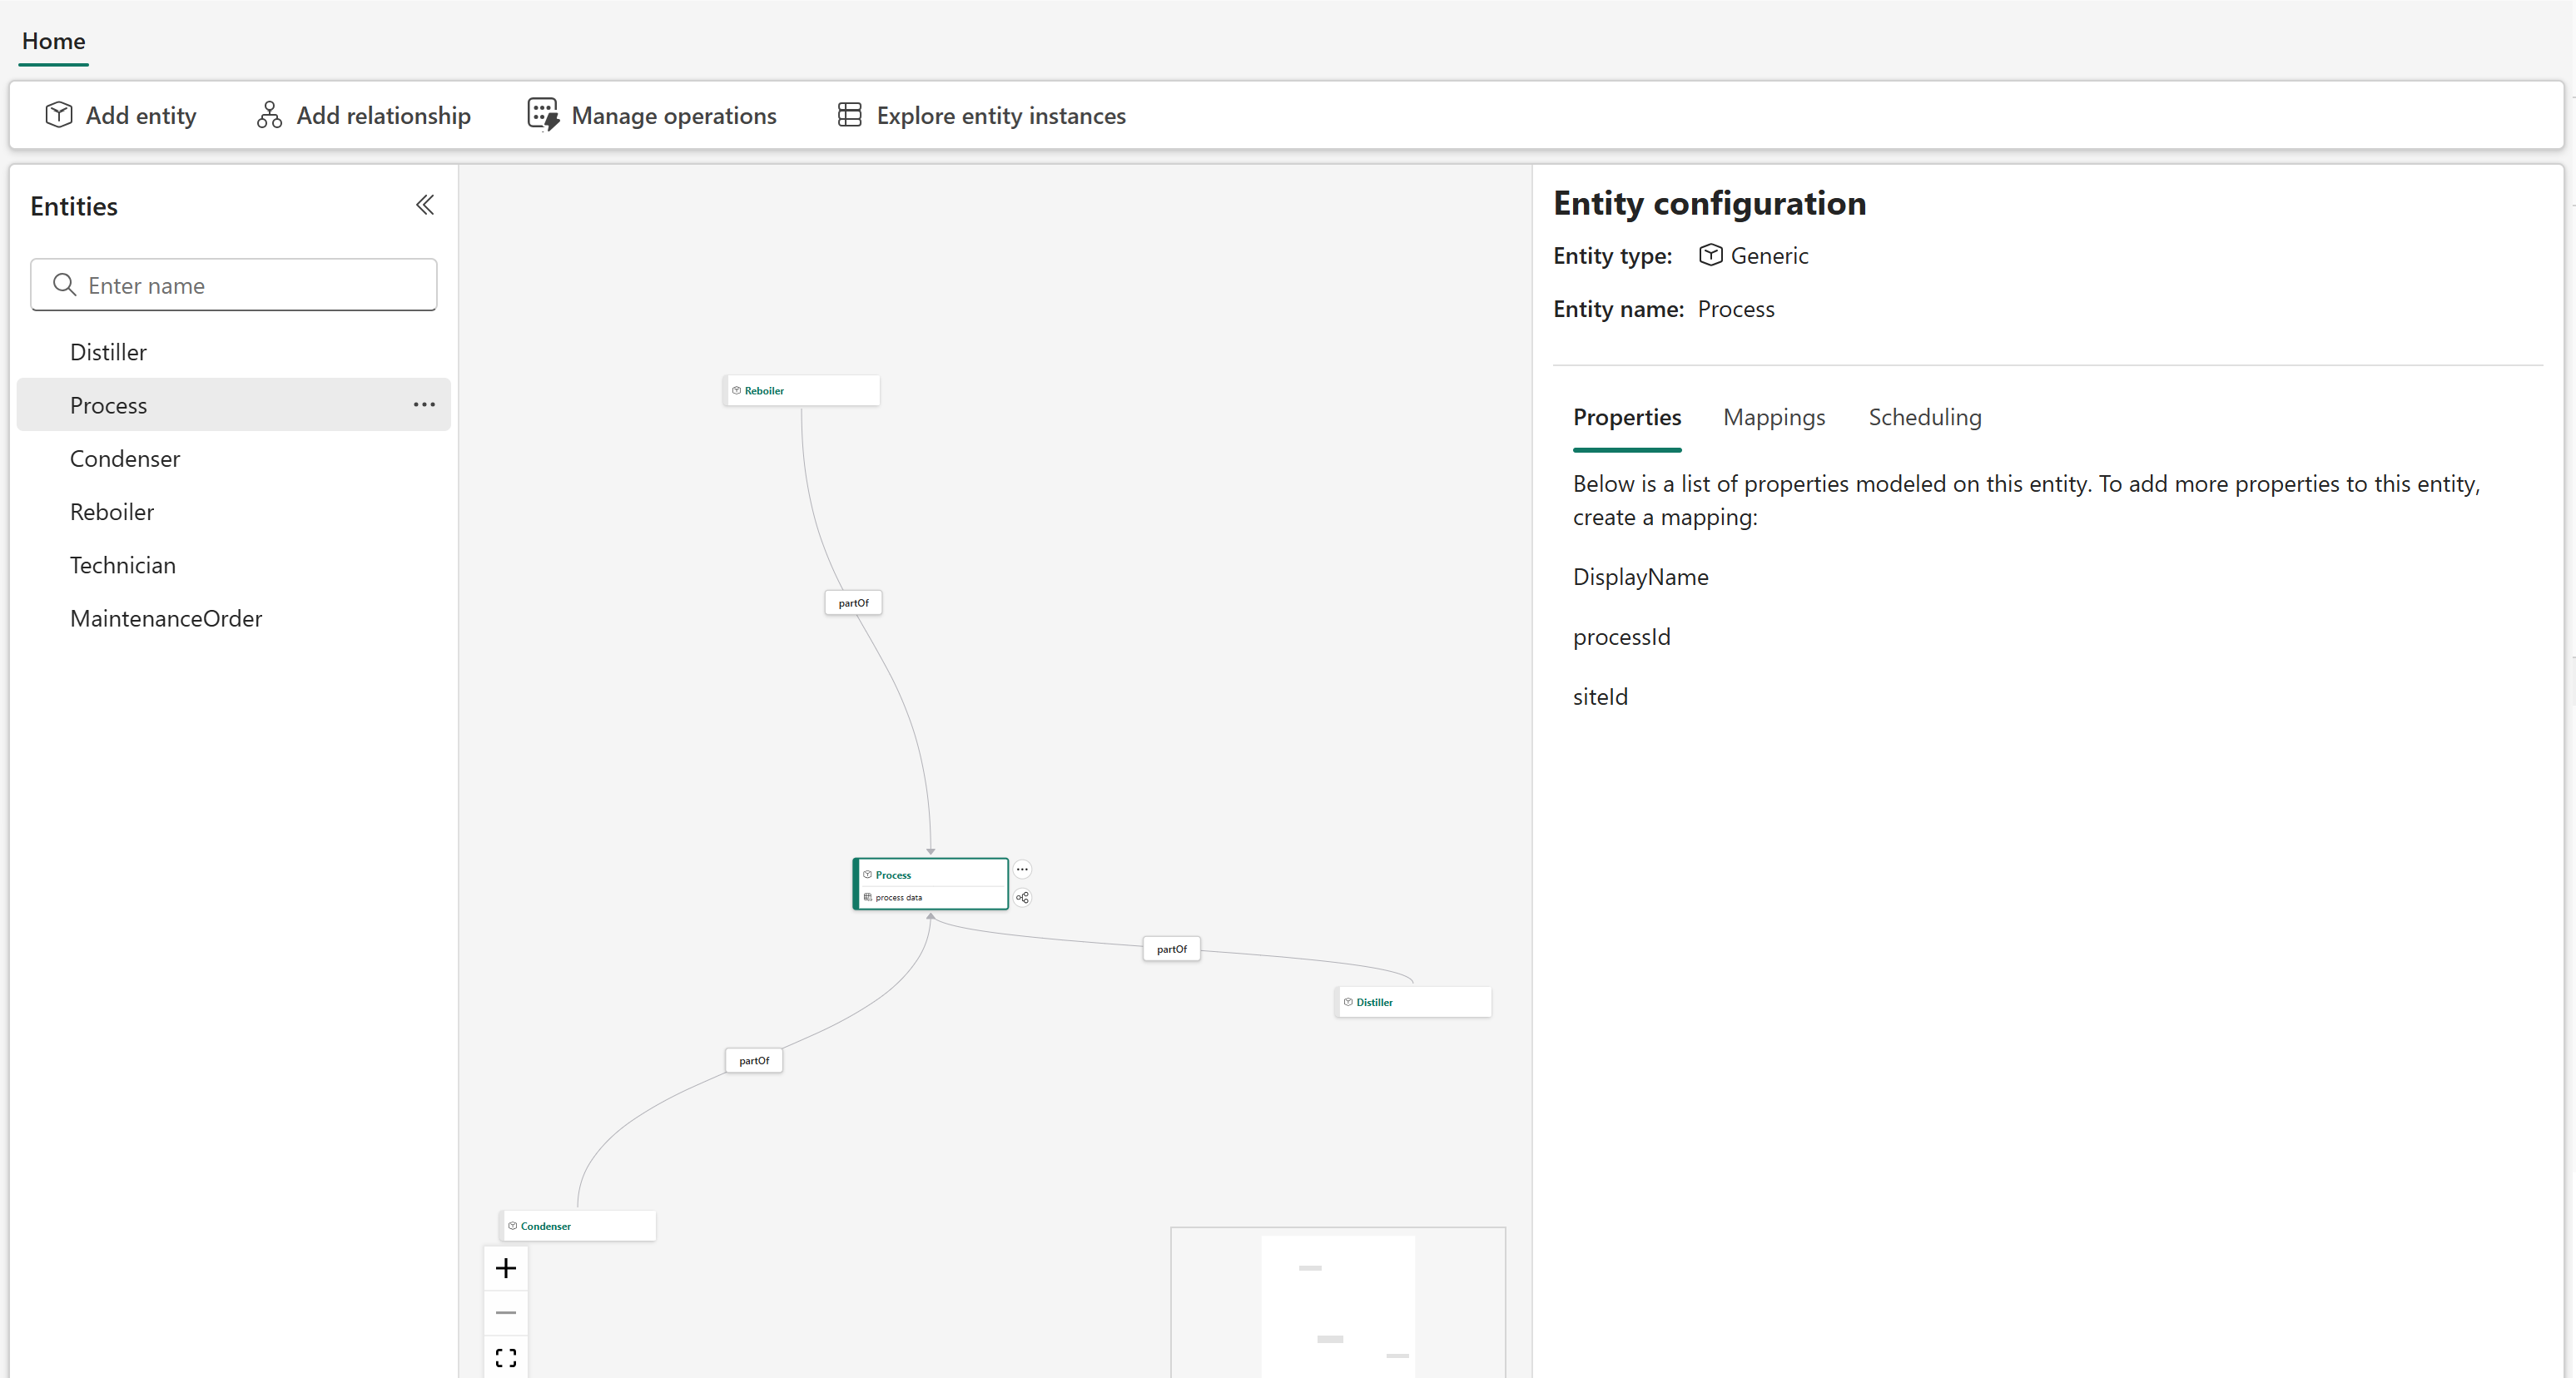
Task: Click the partOf label near Distiller
Action: (1171, 949)
